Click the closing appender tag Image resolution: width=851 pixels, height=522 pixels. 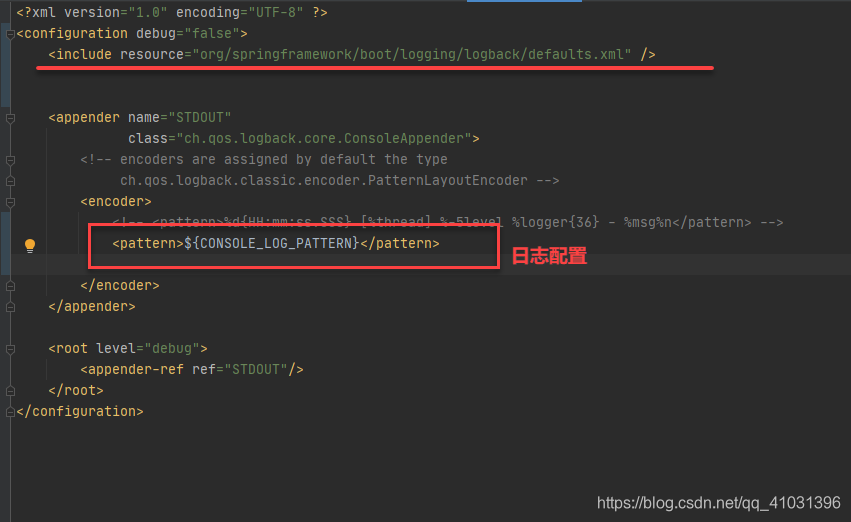click(92, 307)
